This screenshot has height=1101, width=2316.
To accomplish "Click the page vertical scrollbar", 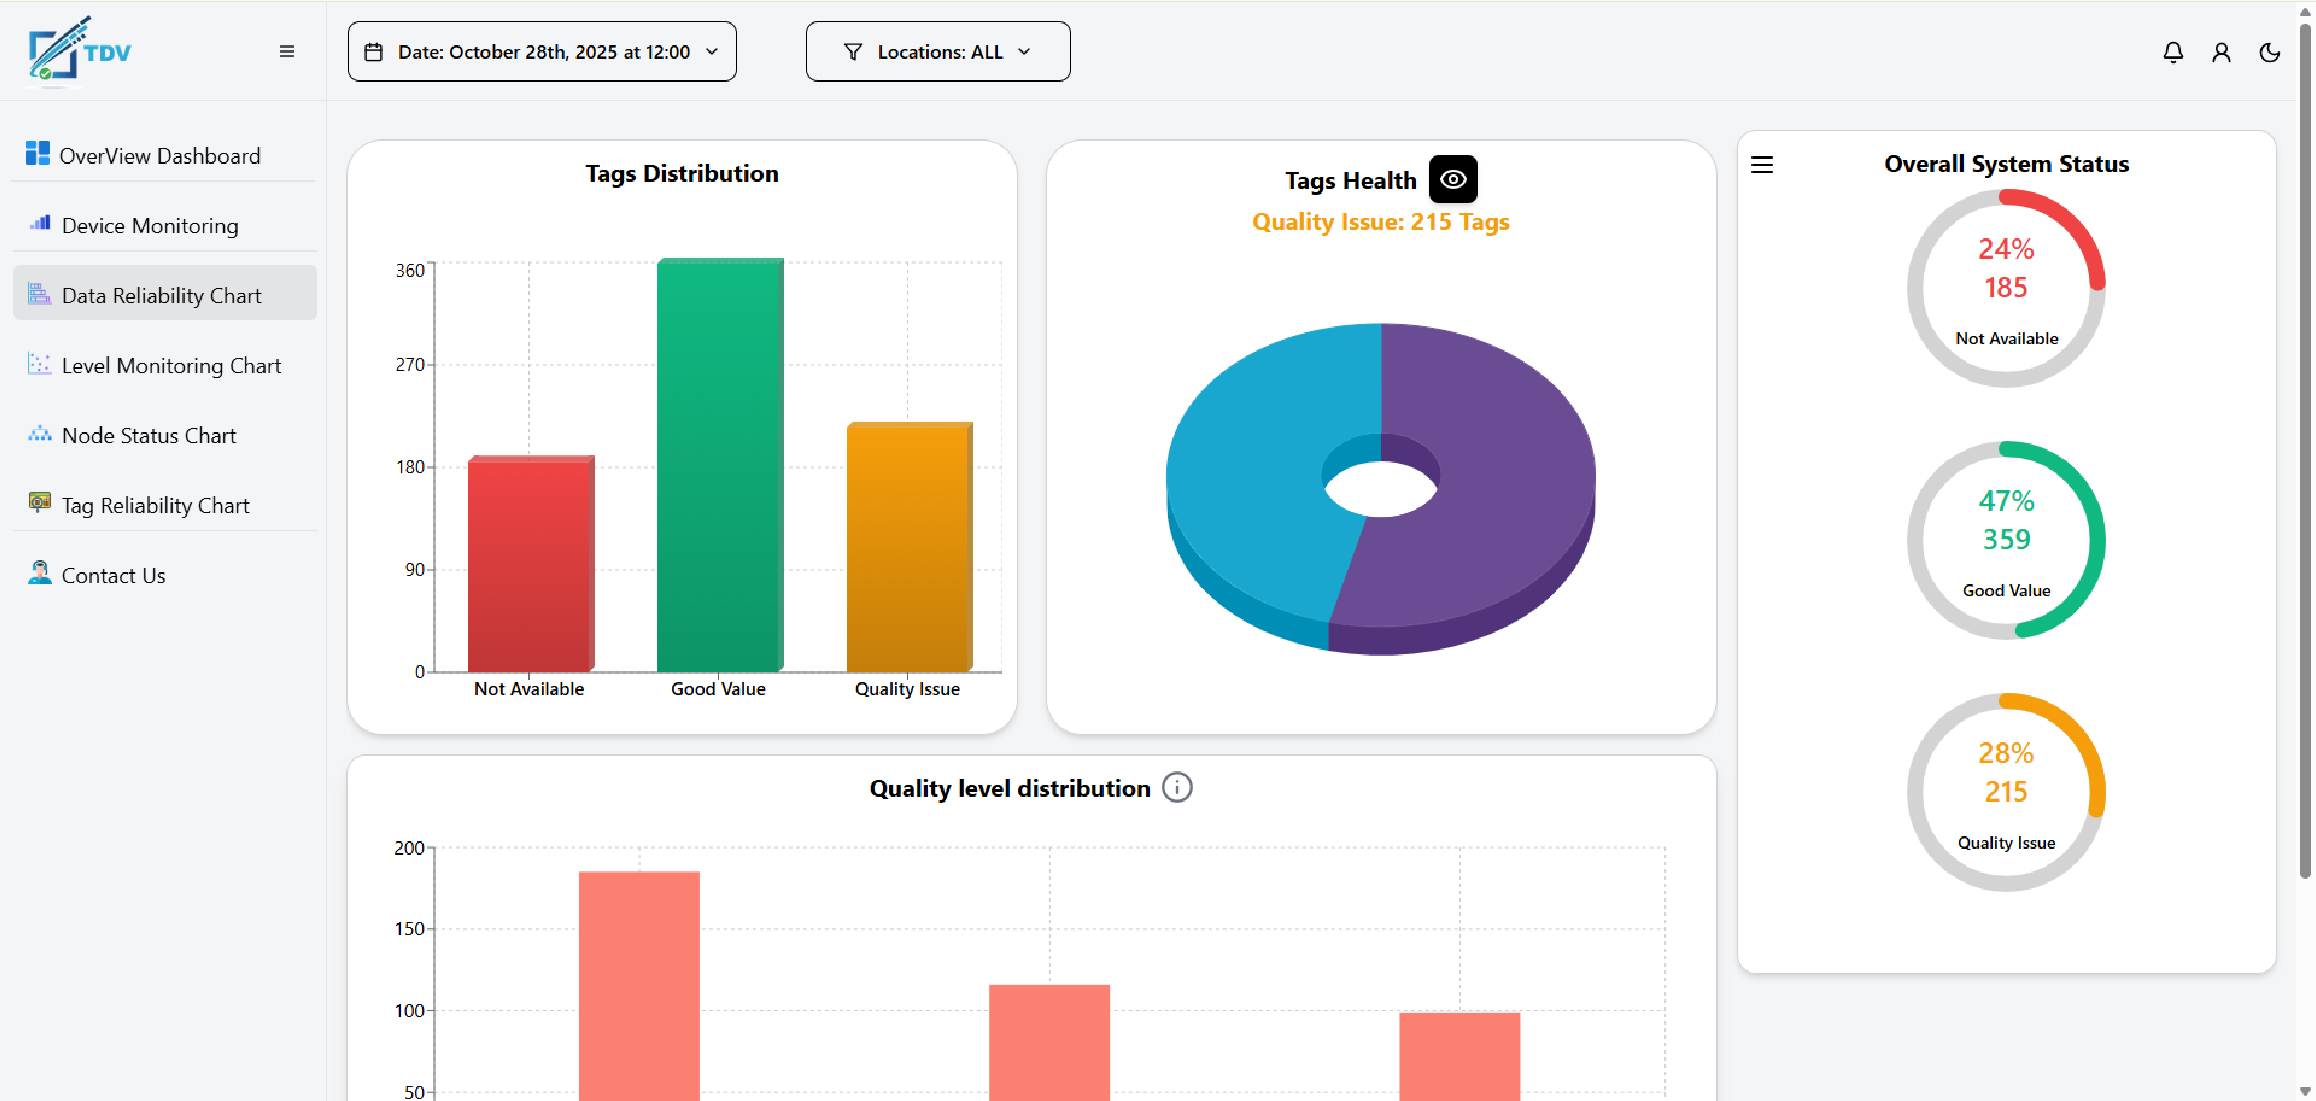I will pyautogui.click(x=2304, y=450).
